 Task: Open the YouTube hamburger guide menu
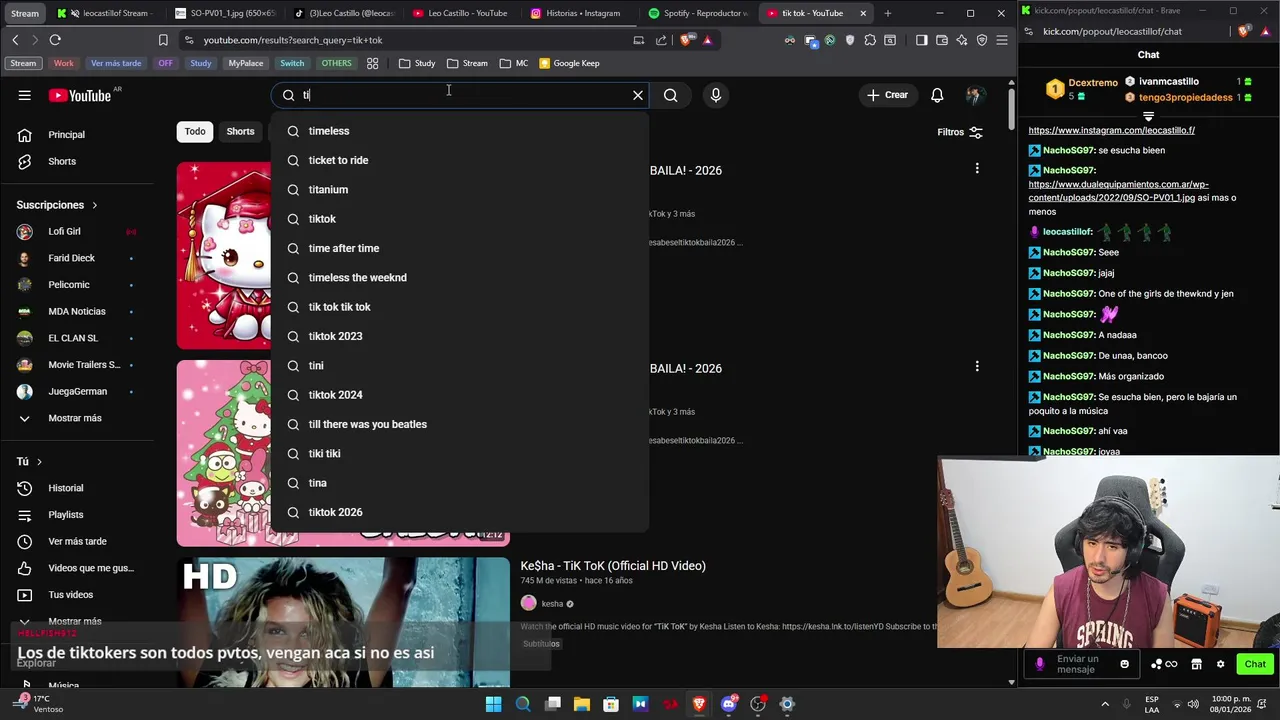pos(24,95)
